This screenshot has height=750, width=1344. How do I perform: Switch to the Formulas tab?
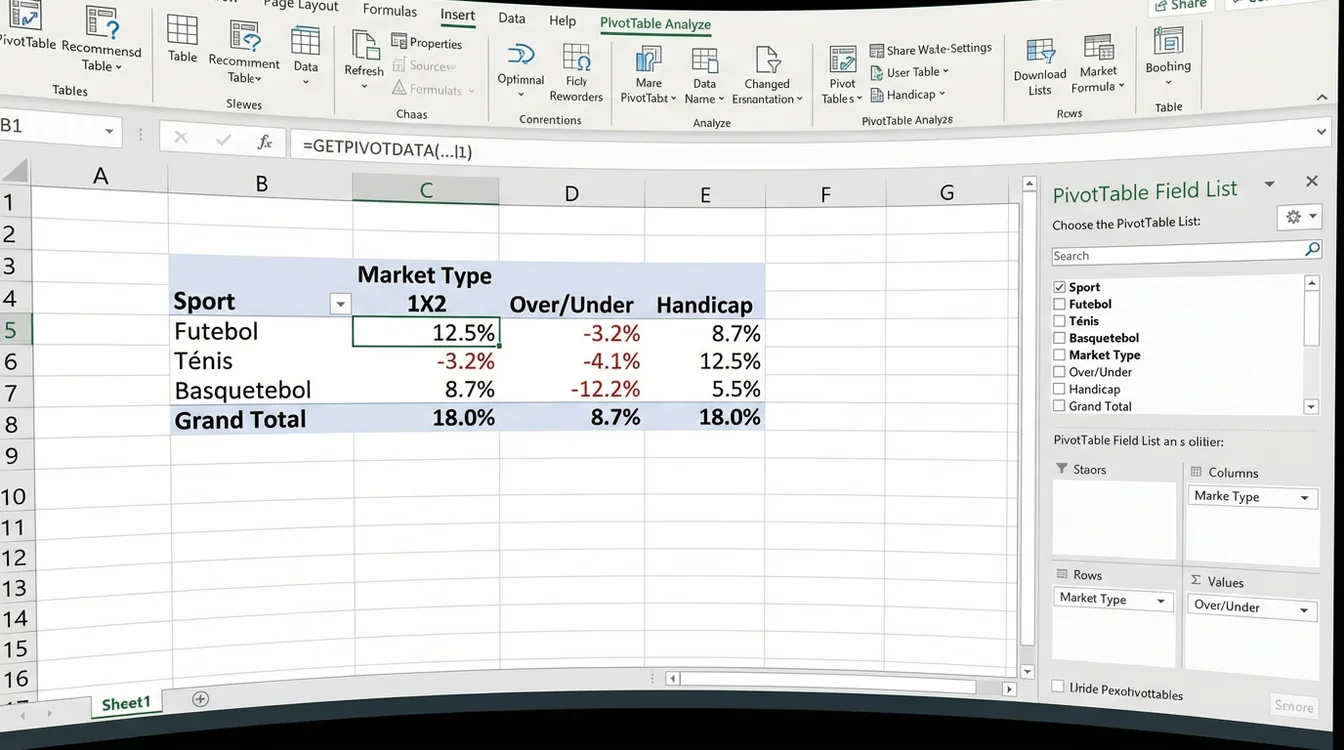pos(390,10)
